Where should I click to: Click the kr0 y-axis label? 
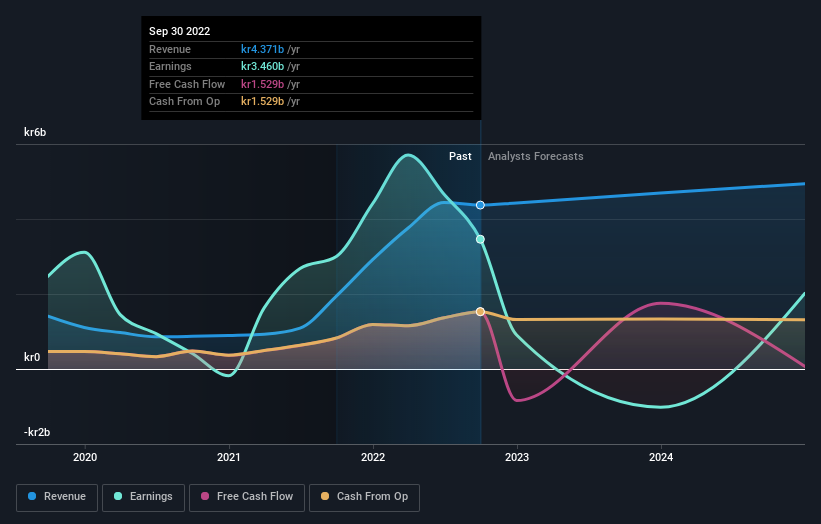(32, 357)
